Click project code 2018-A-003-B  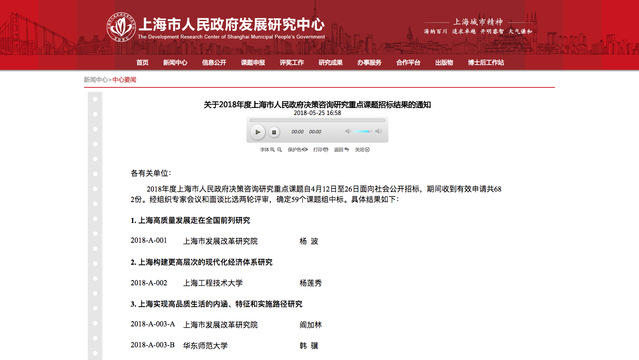152,345
